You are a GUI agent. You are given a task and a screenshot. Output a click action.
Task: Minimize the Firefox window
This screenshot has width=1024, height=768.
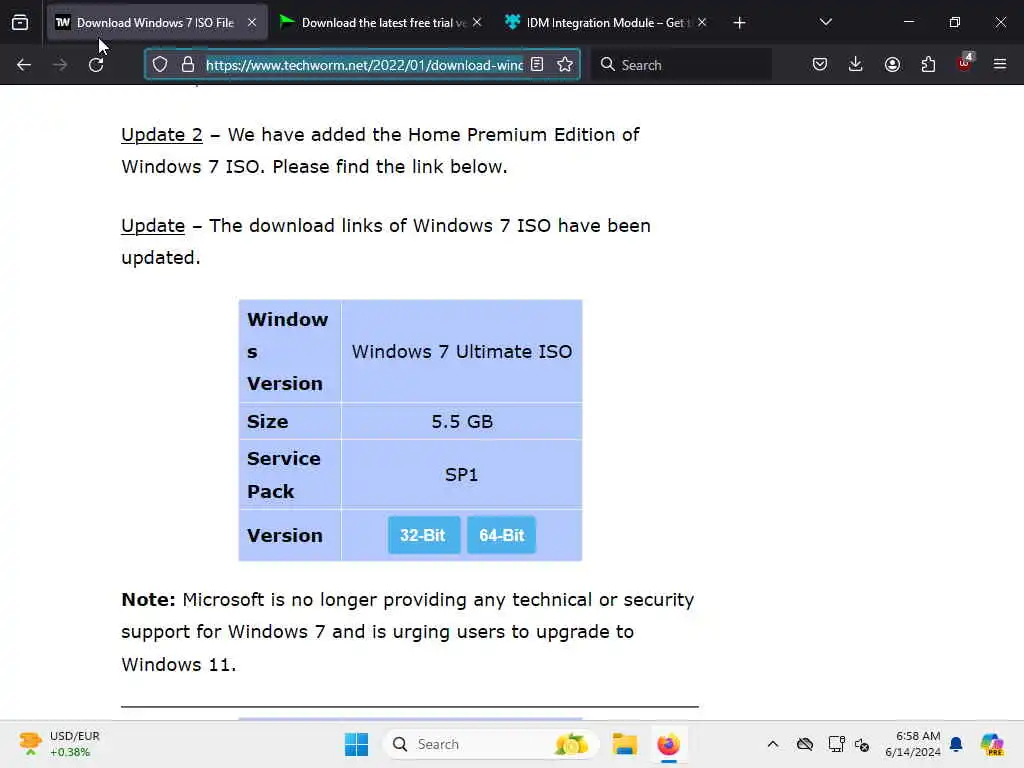[908, 22]
